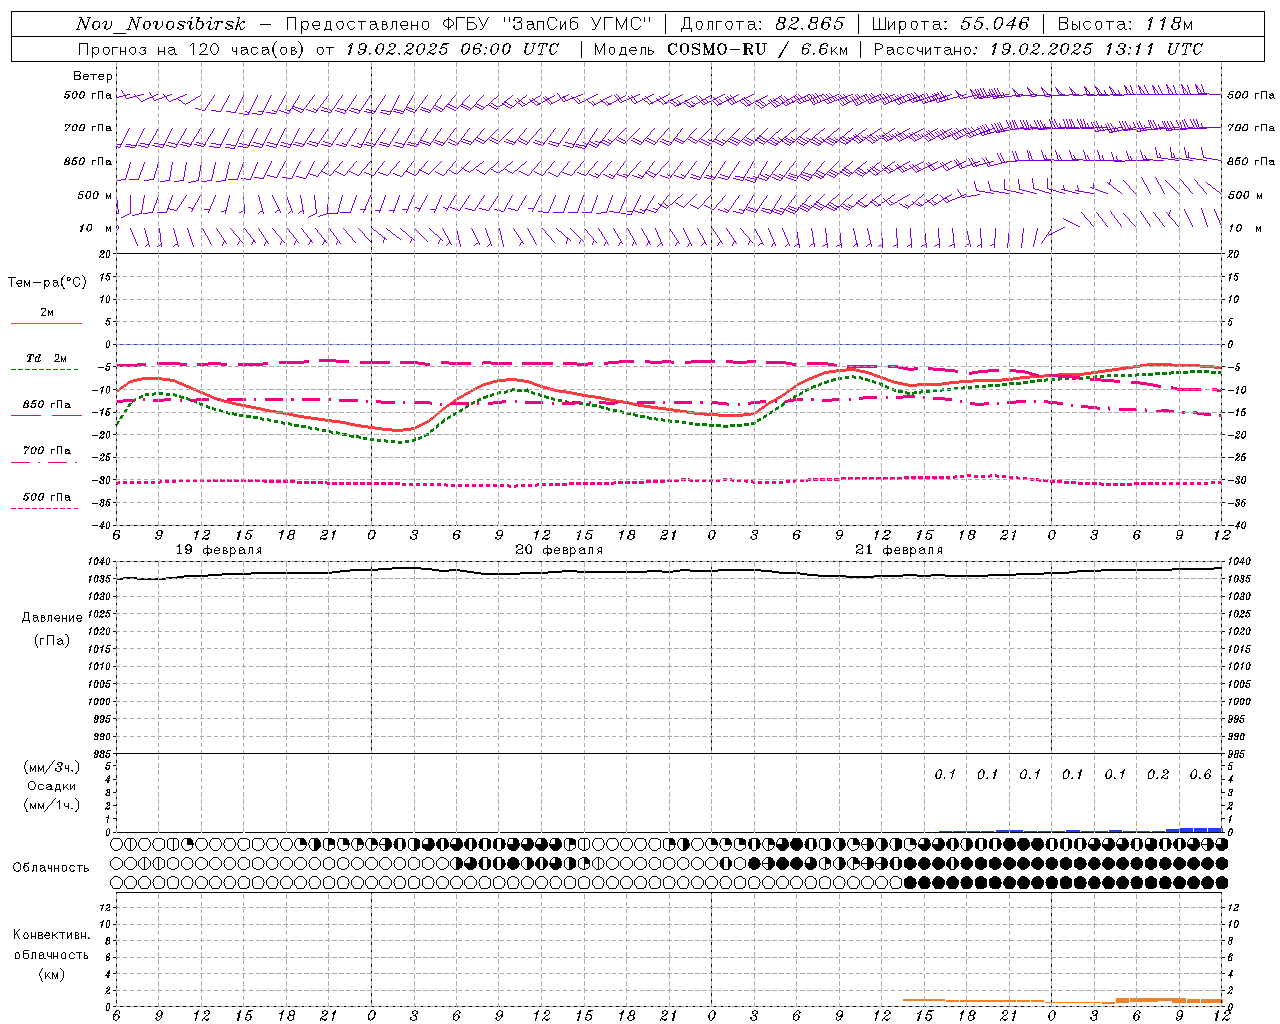
Task: Click the 2м temperature legend entry
Action: [47, 313]
